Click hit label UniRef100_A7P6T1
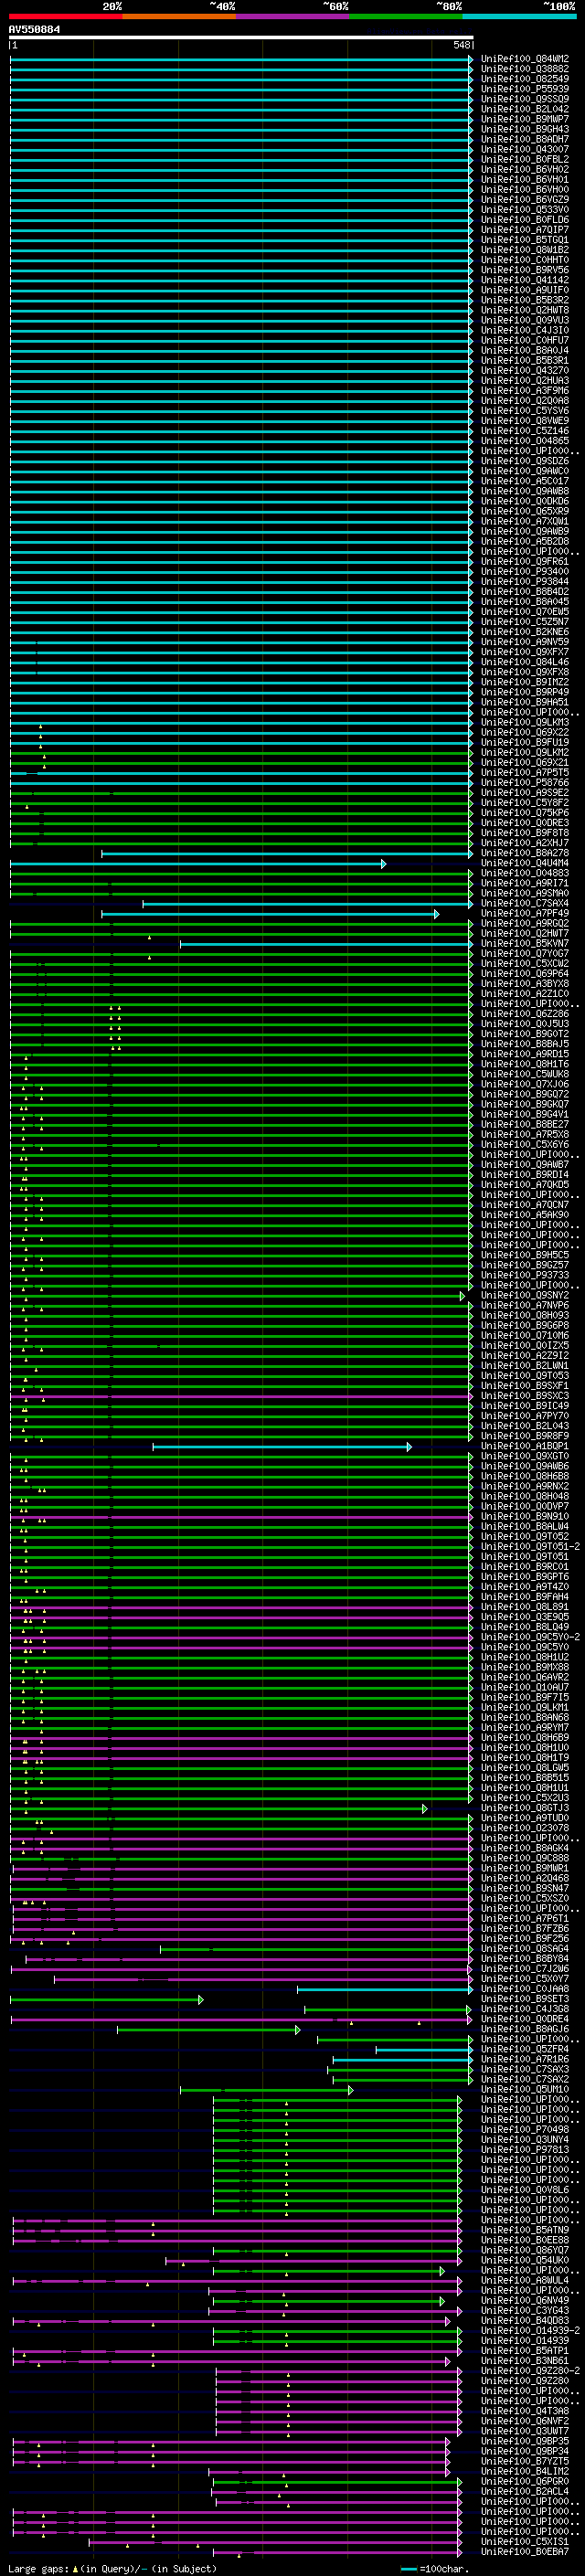Viewport: 585px width, 2576px height. tap(525, 1918)
